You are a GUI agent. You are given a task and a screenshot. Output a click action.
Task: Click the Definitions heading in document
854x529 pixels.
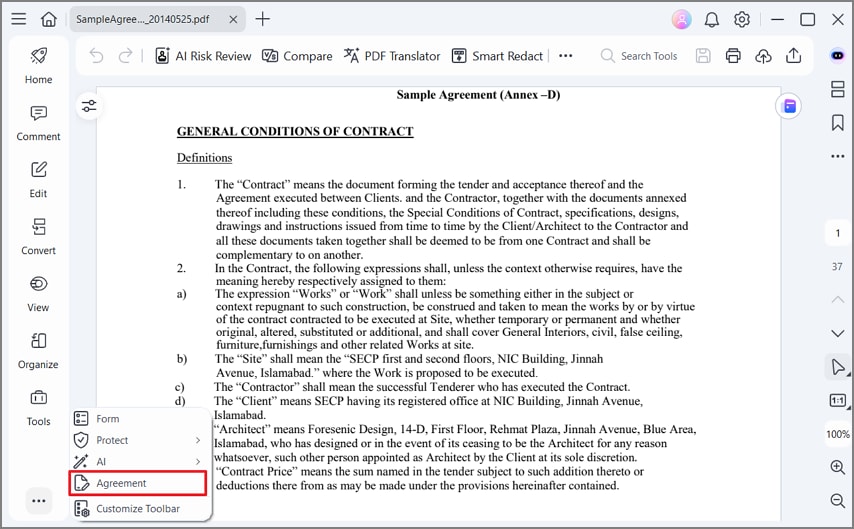(204, 158)
